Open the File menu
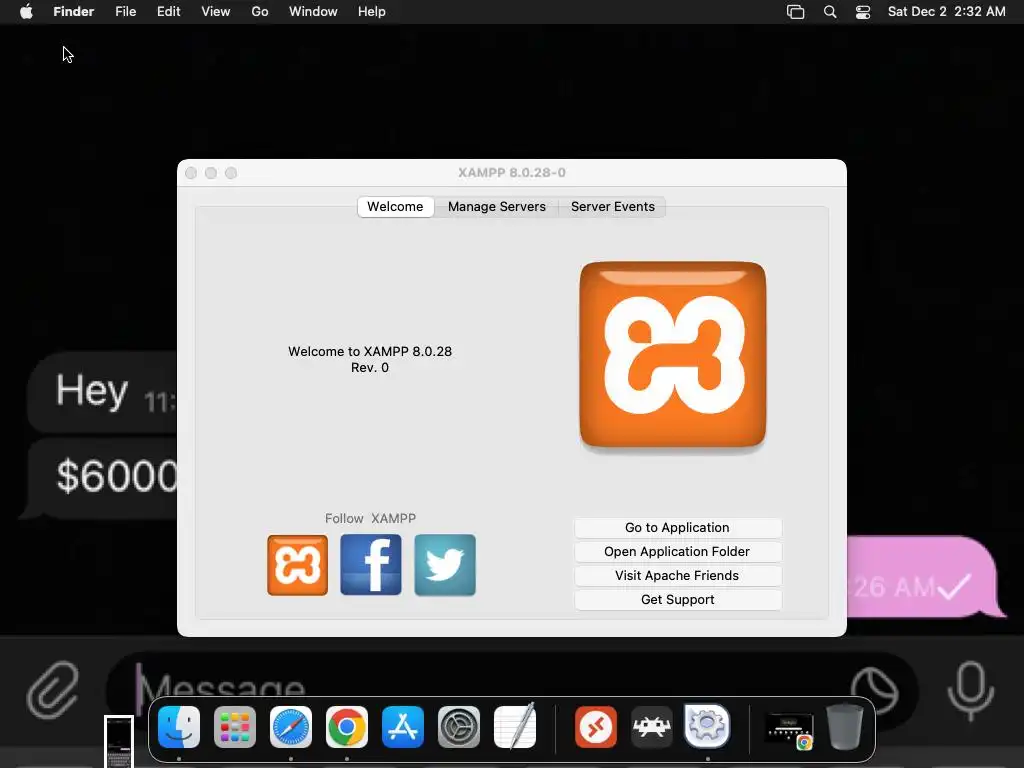 tap(125, 12)
